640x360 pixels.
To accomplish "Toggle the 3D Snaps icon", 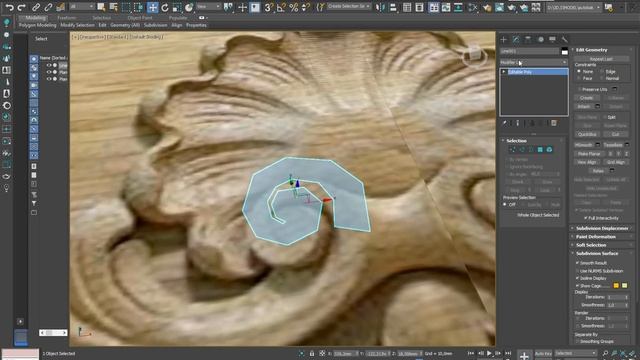I will click(269, 7).
